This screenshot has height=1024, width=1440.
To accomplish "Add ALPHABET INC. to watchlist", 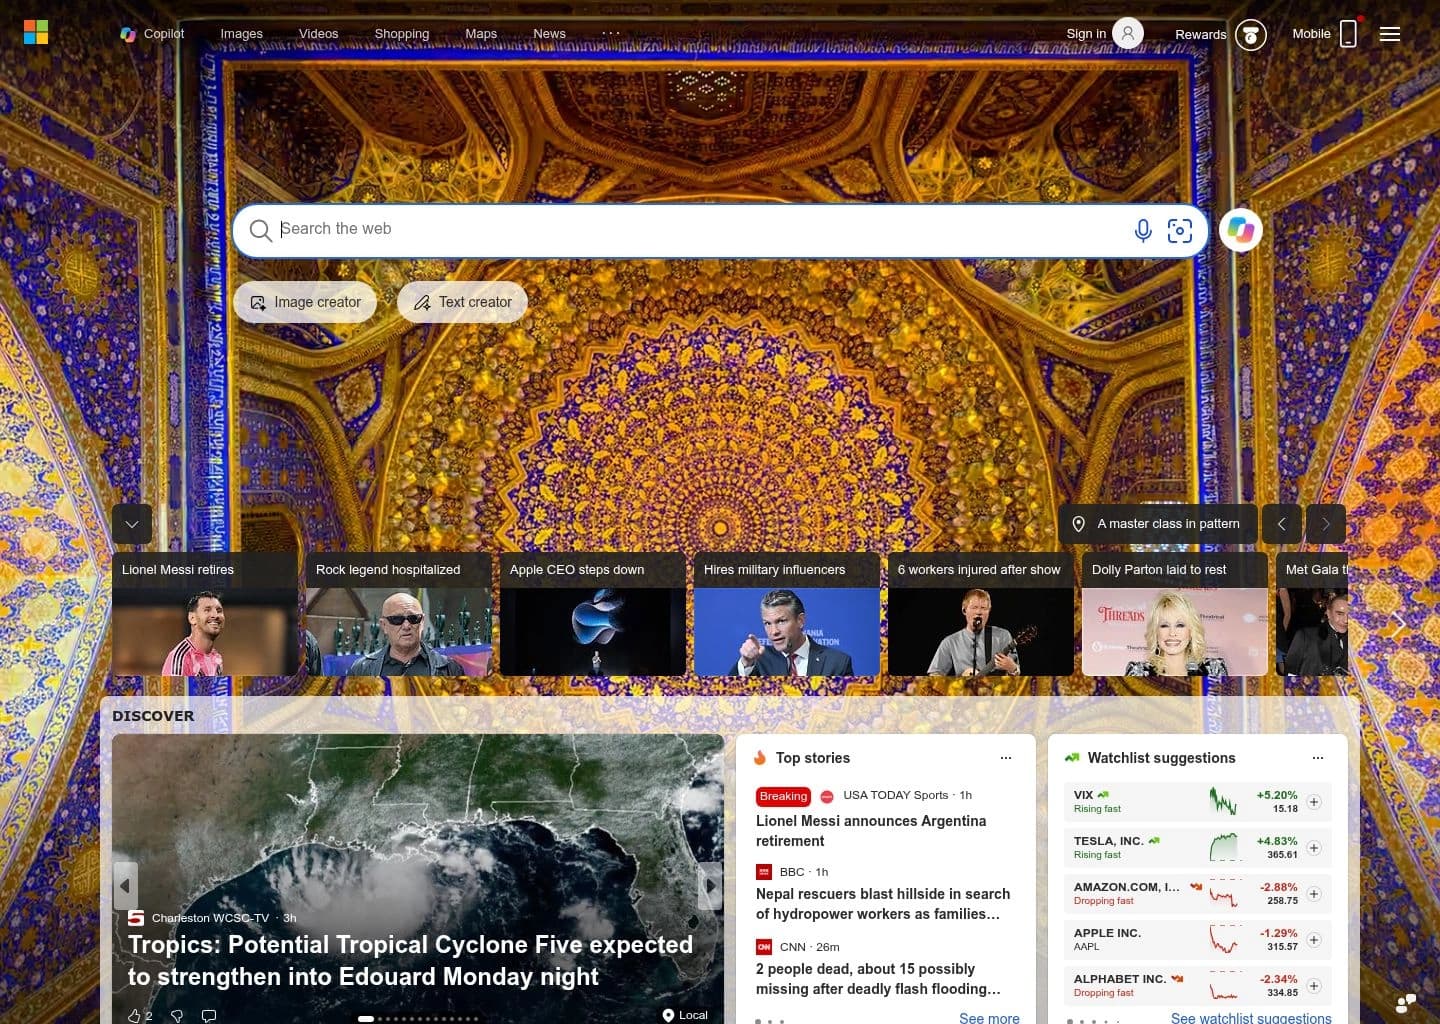I will (1314, 986).
